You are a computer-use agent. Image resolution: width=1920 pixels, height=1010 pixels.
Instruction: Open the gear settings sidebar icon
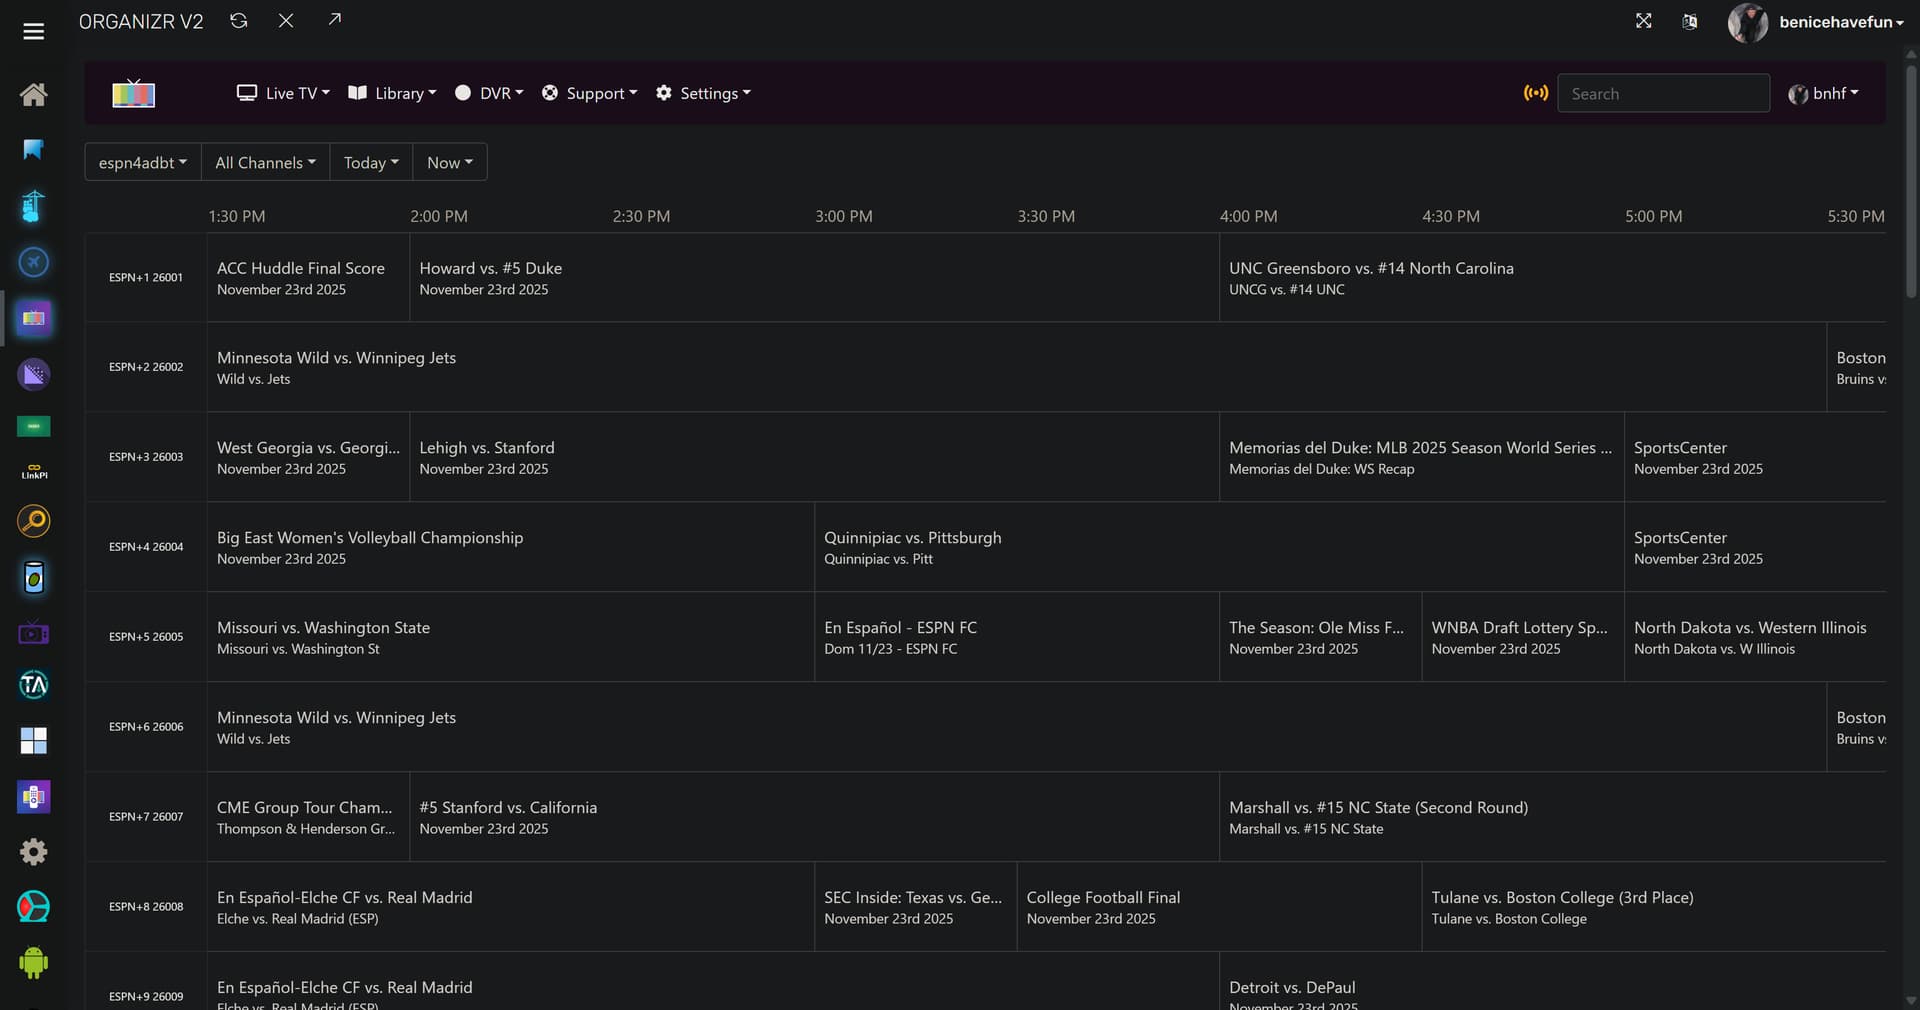pyautogui.click(x=33, y=852)
